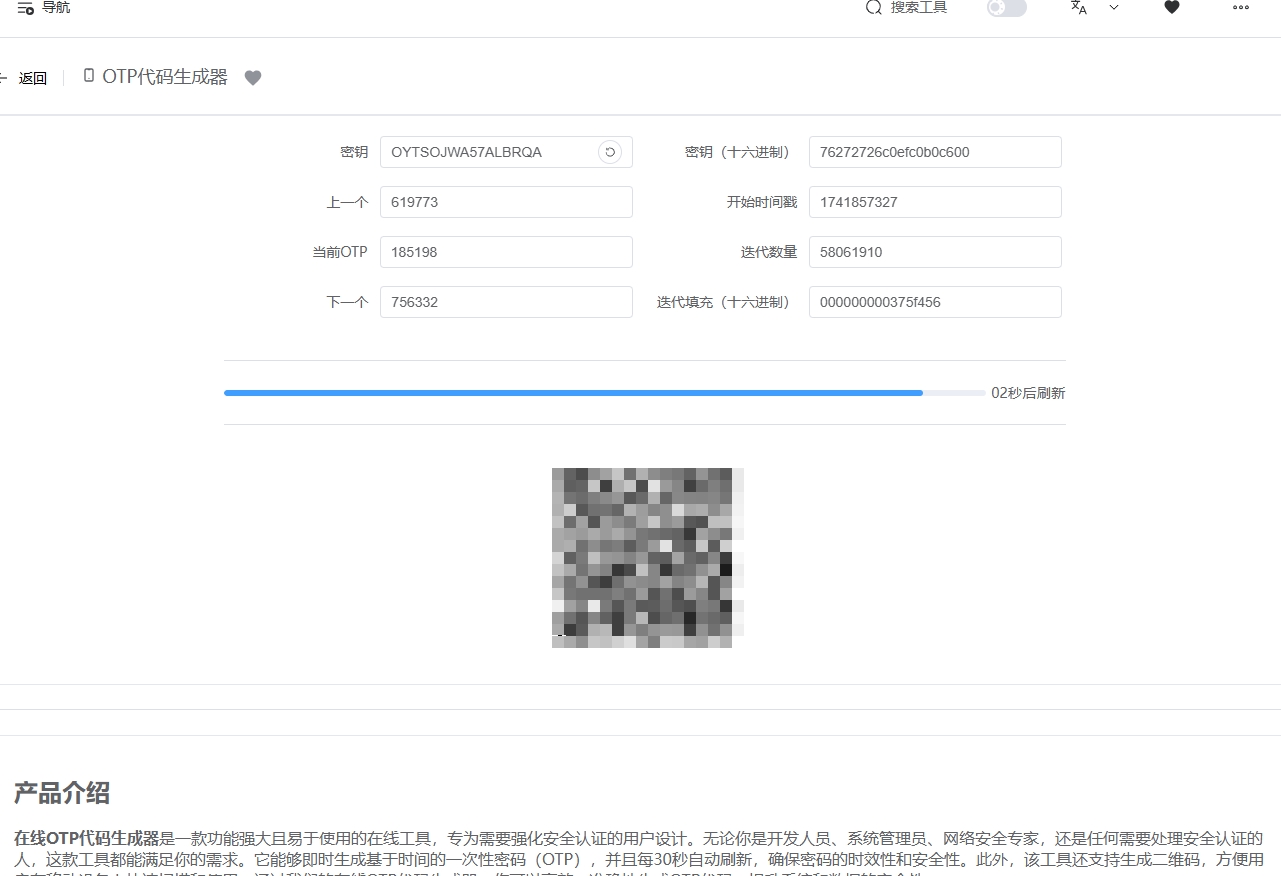Click the 返回 back link
Image resolution: width=1281 pixels, height=876 pixels.
(x=32, y=78)
